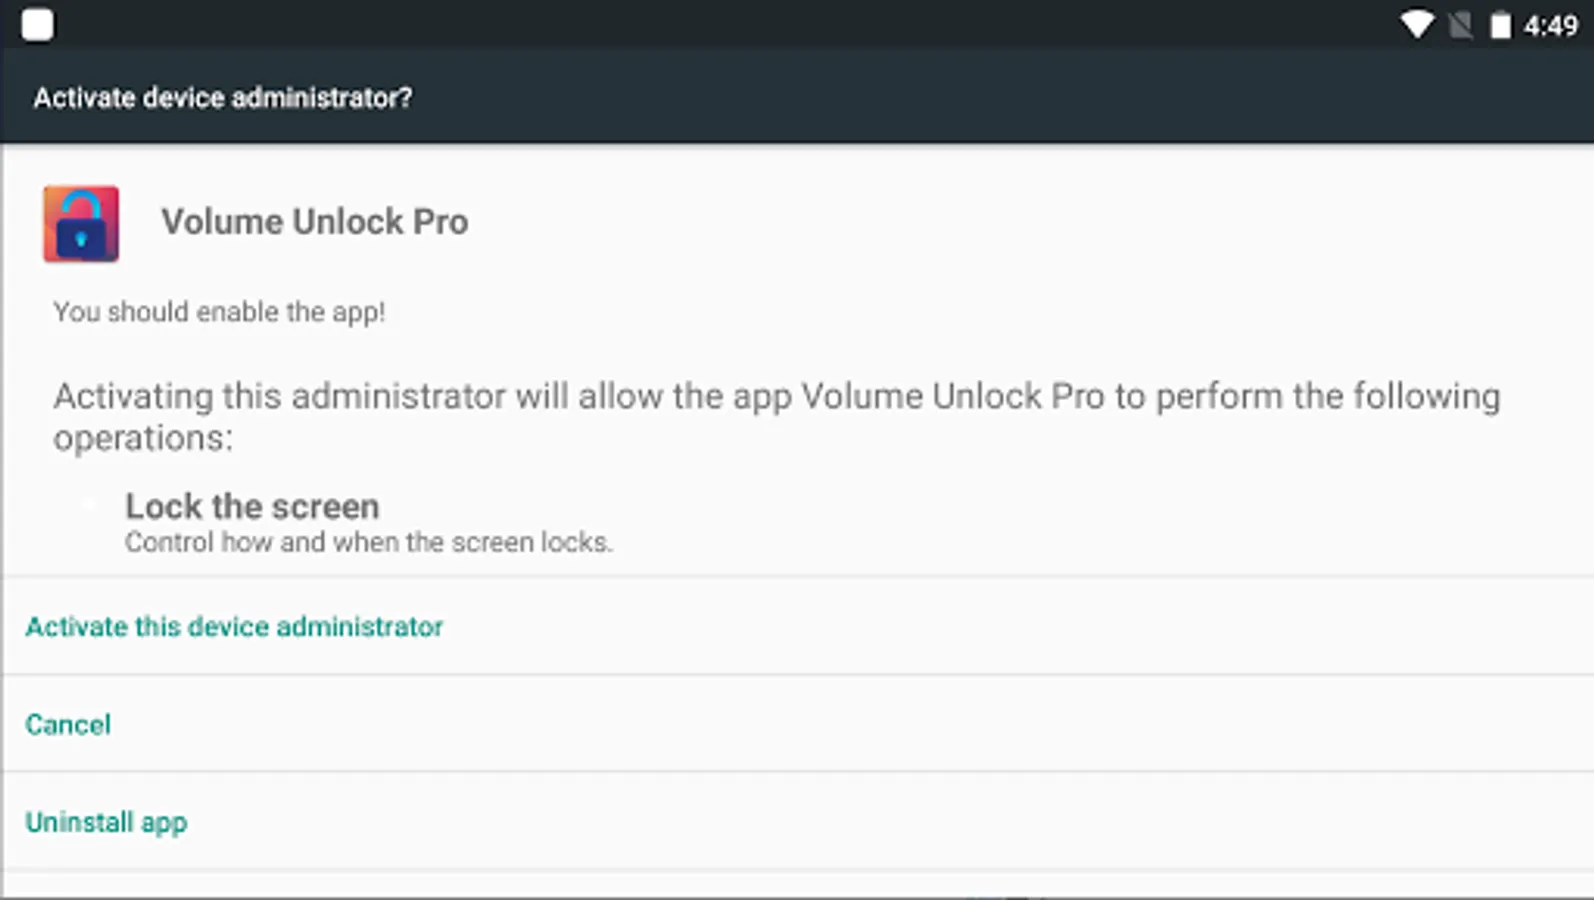Tap the faint bullet beside Lock the screen
This screenshot has width=1594, height=900.
coord(89,506)
